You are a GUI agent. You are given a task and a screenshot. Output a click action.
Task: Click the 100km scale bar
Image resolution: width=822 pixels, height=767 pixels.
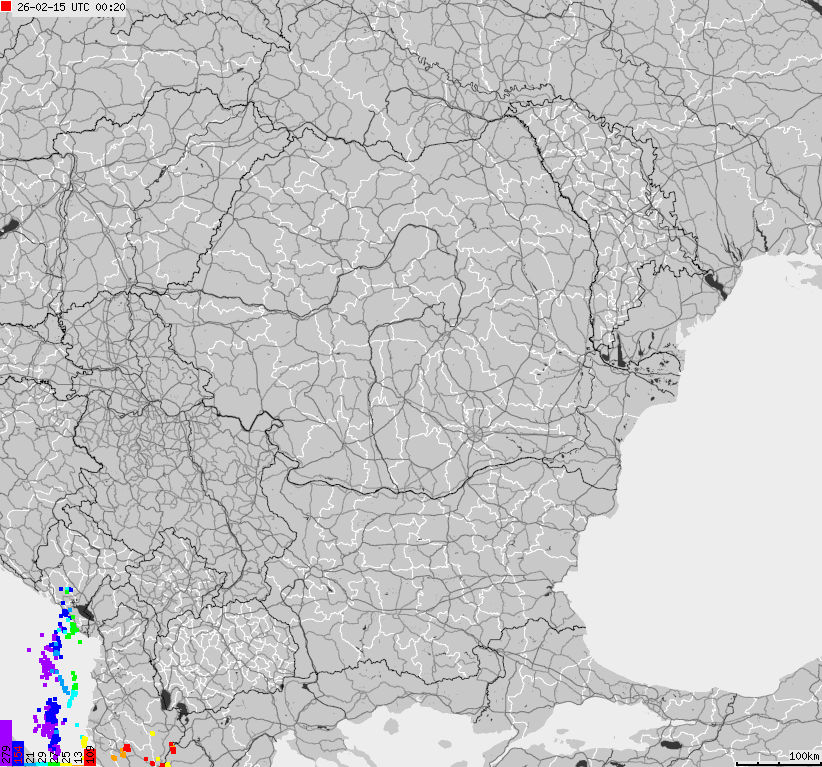(790, 757)
